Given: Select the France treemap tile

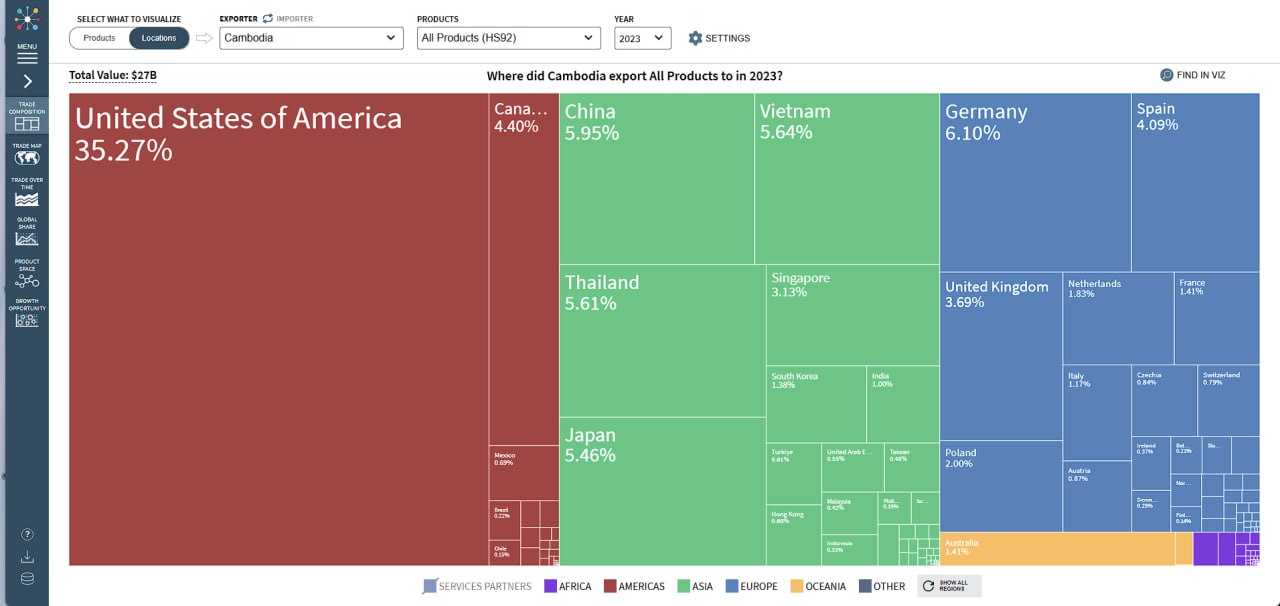Looking at the screenshot, I should [x=1217, y=318].
